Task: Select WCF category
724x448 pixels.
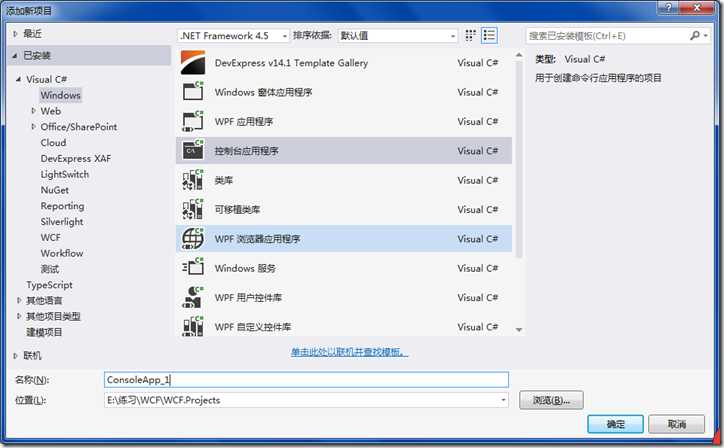Action: click(50, 237)
